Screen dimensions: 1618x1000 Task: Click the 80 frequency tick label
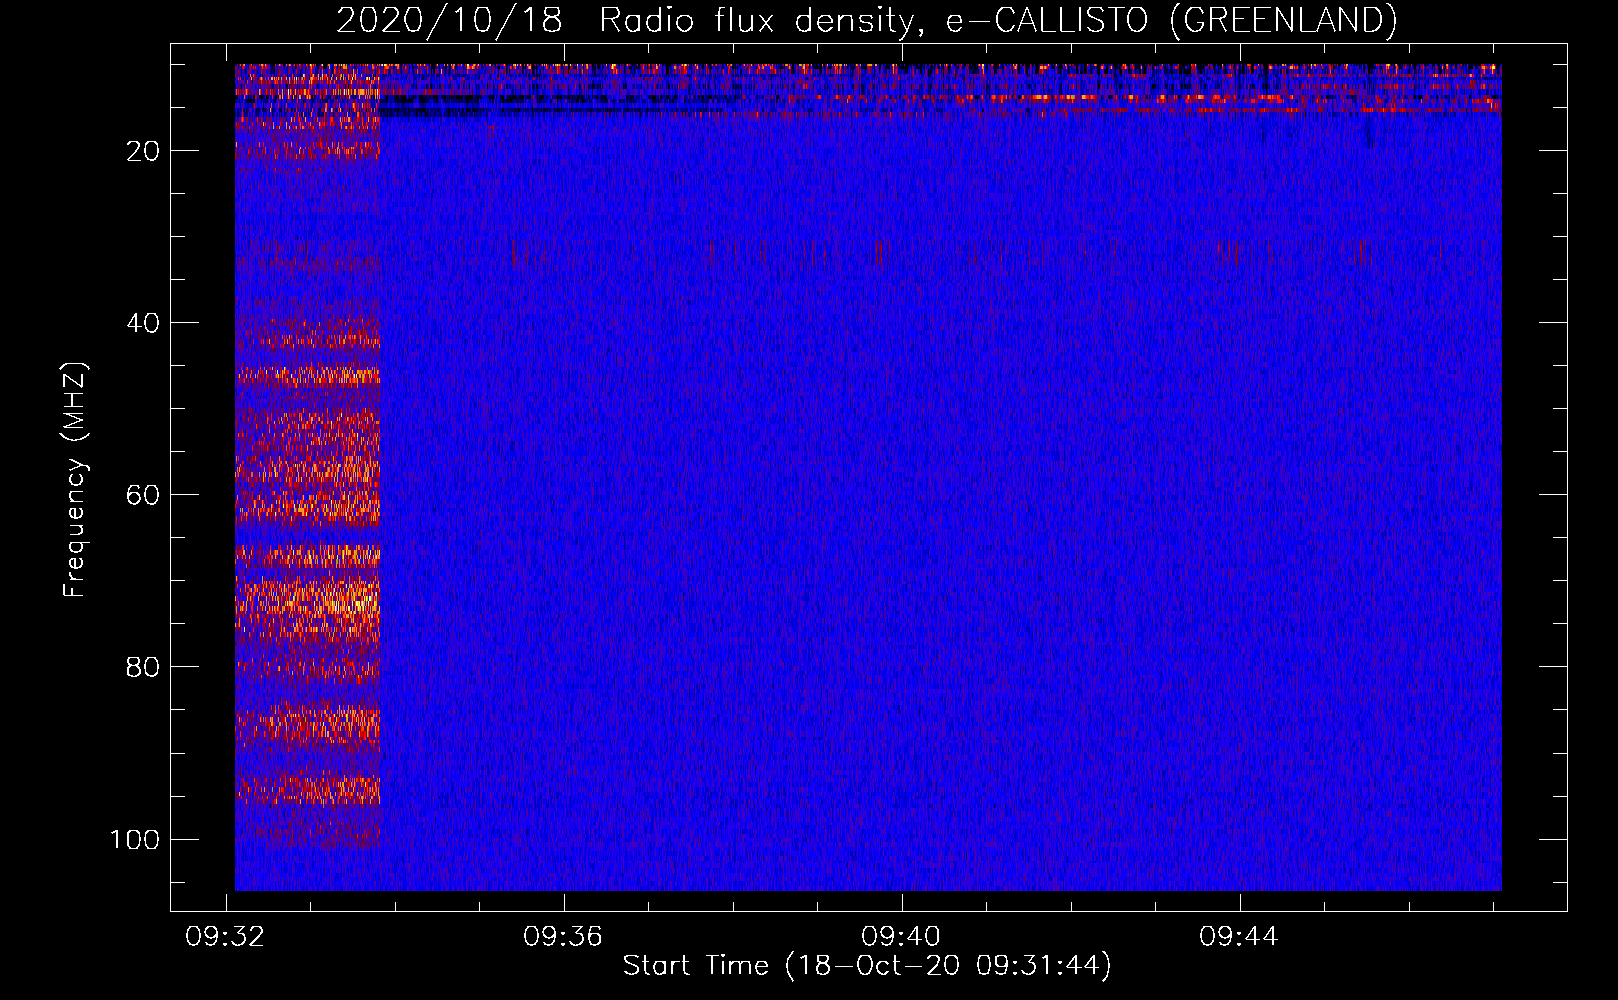[x=143, y=667]
